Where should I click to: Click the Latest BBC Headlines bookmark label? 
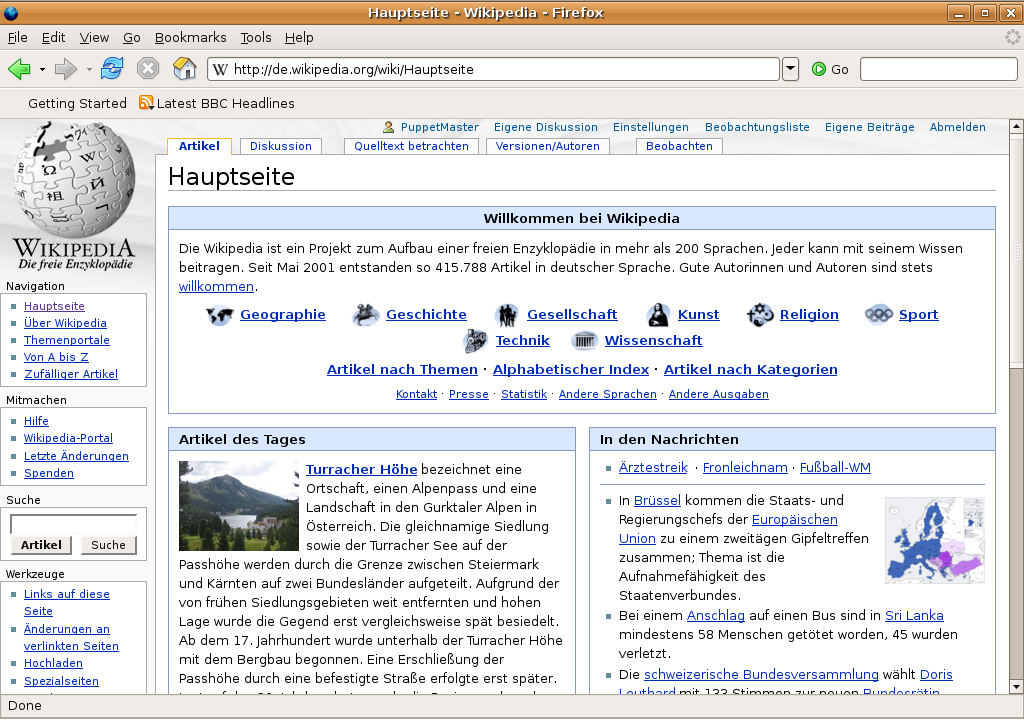click(225, 103)
